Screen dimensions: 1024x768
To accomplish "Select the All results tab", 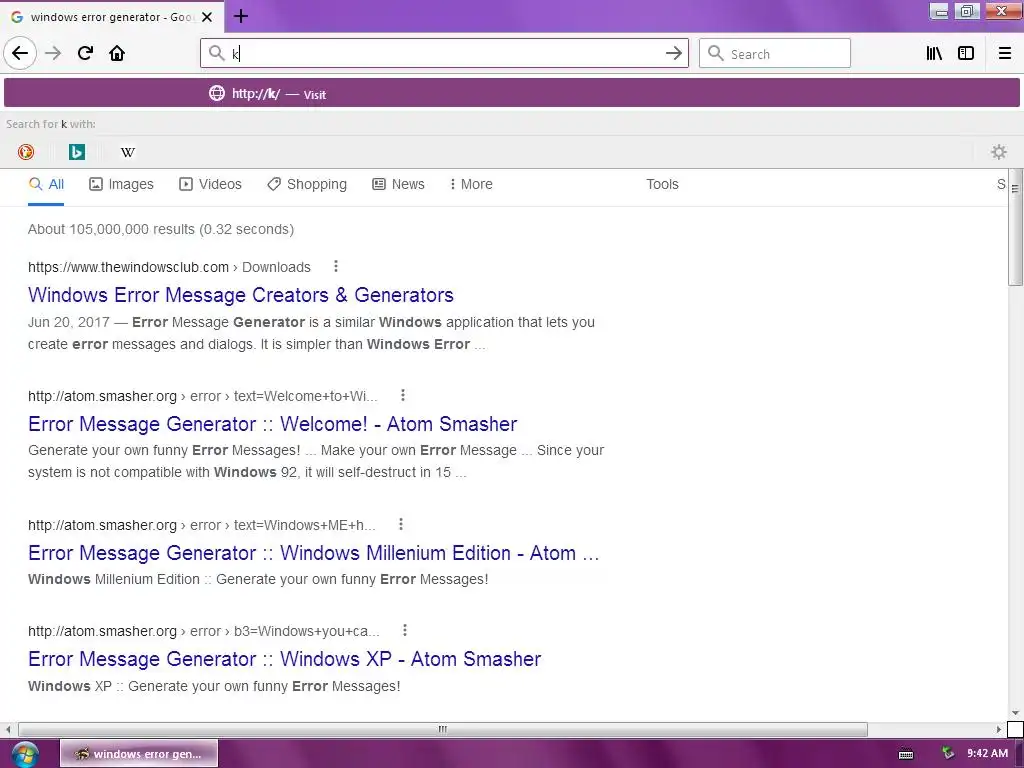I will [46, 184].
